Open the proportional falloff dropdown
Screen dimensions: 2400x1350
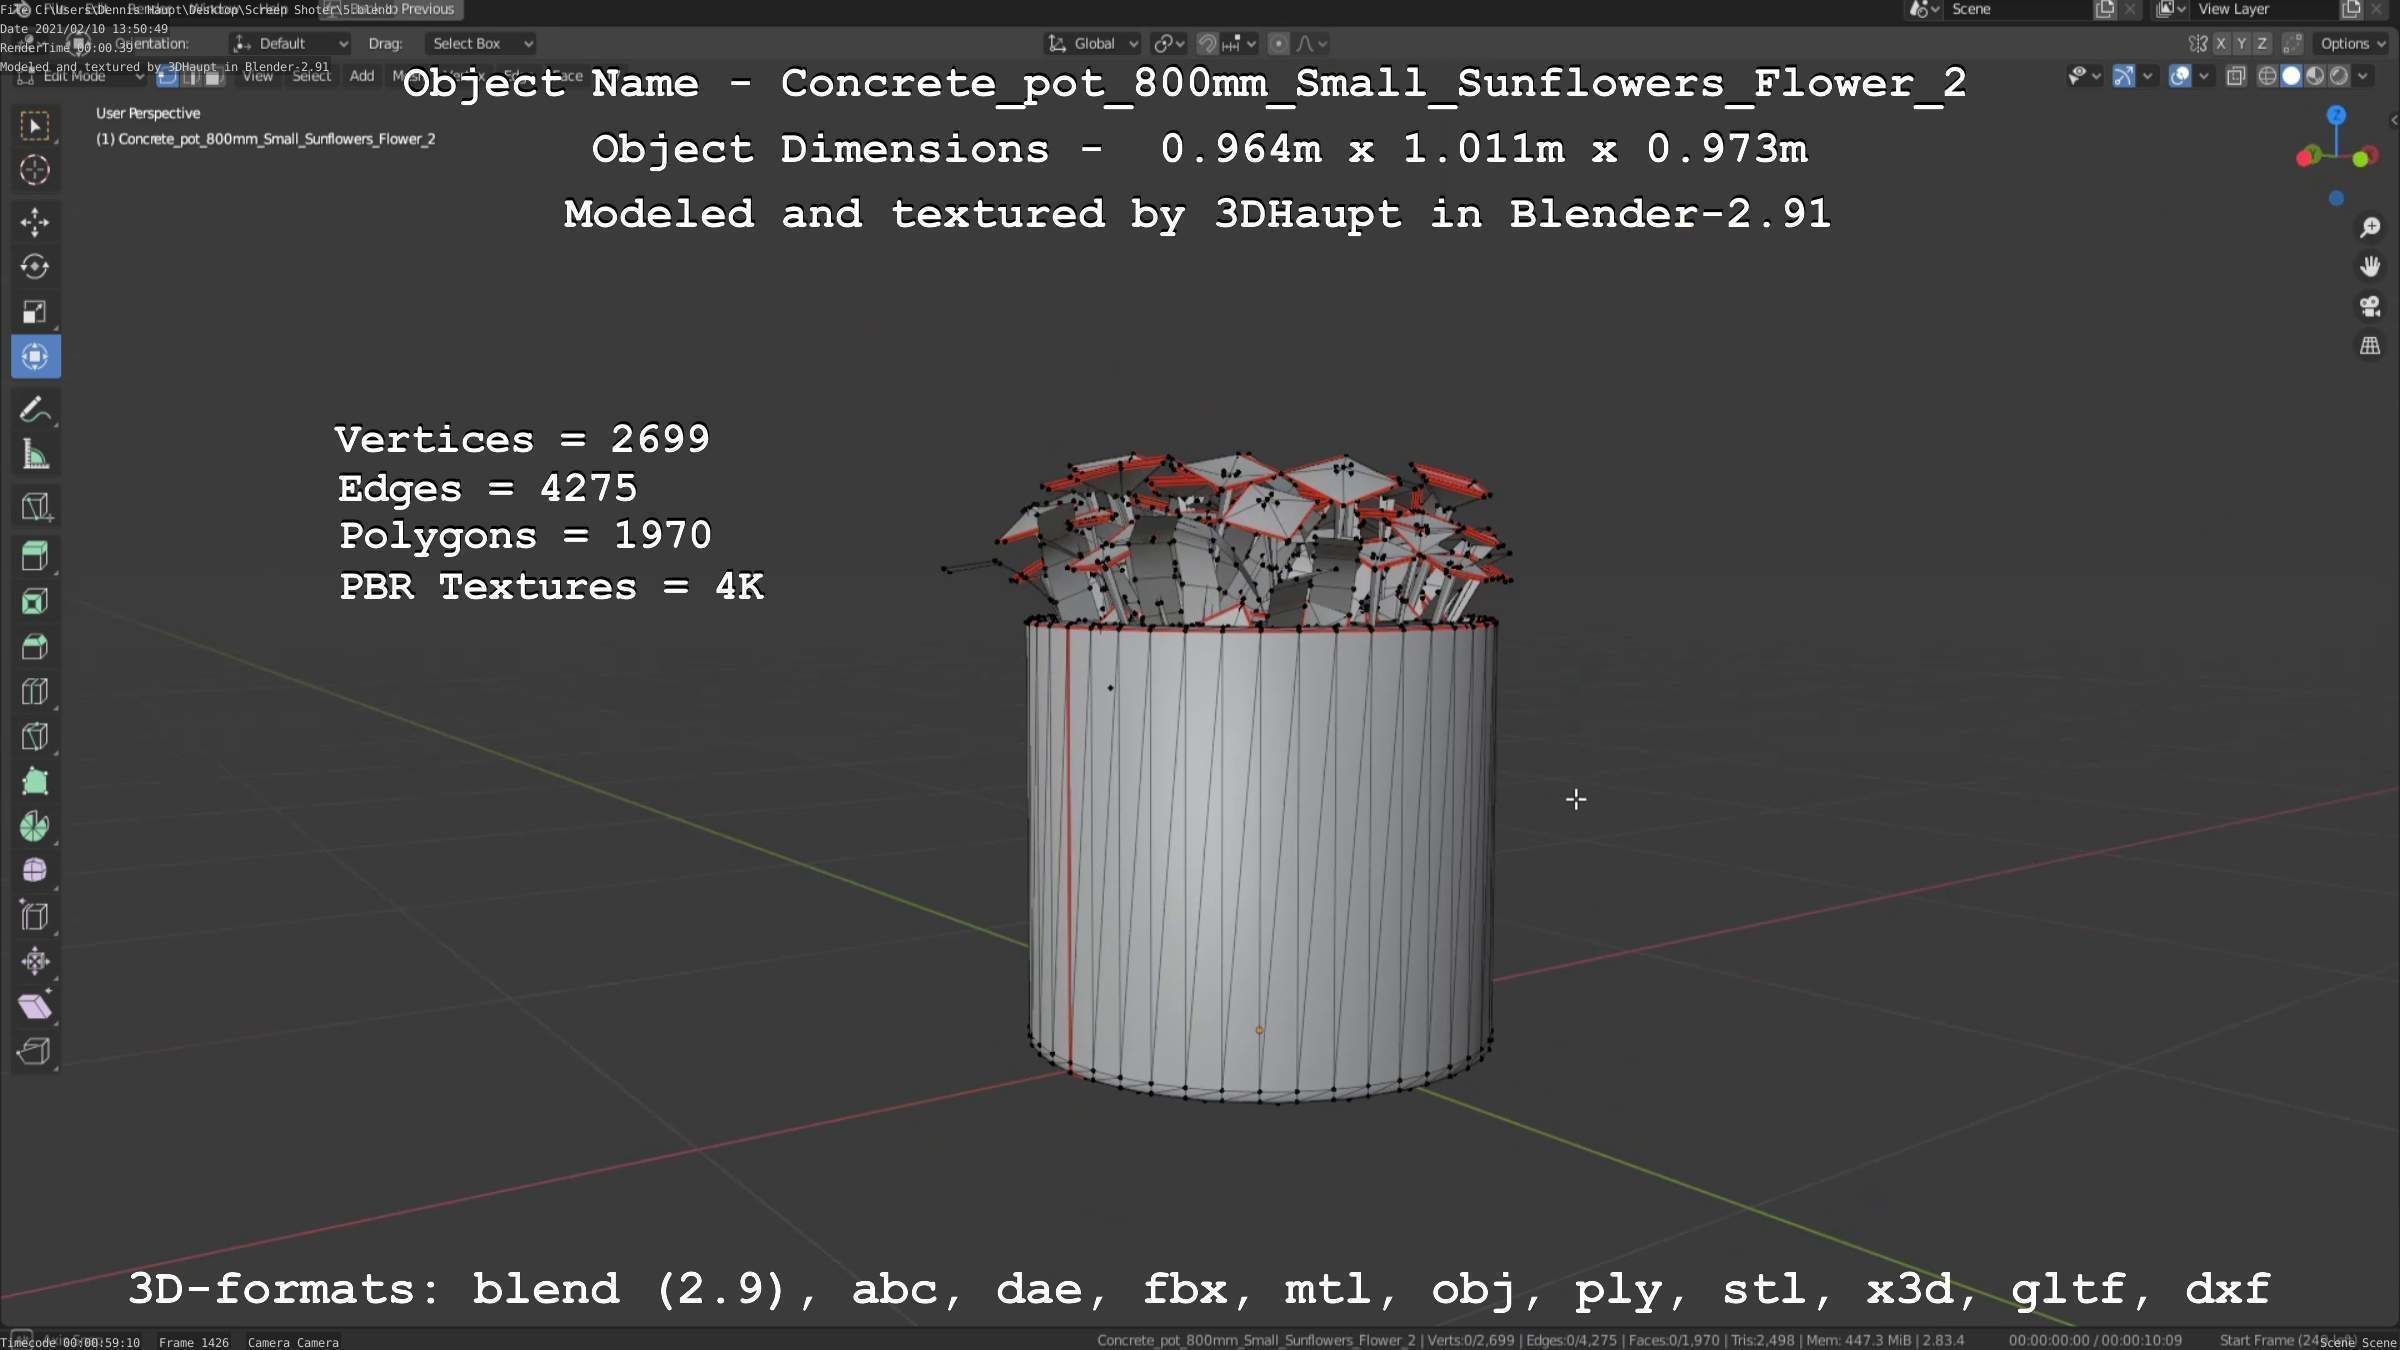[1311, 44]
